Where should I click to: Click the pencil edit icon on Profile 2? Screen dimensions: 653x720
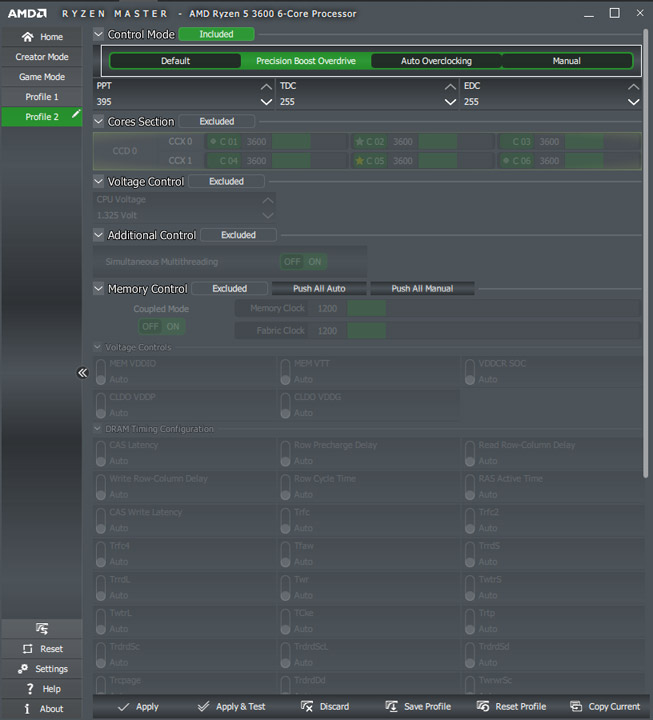pyautogui.click(x=76, y=113)
